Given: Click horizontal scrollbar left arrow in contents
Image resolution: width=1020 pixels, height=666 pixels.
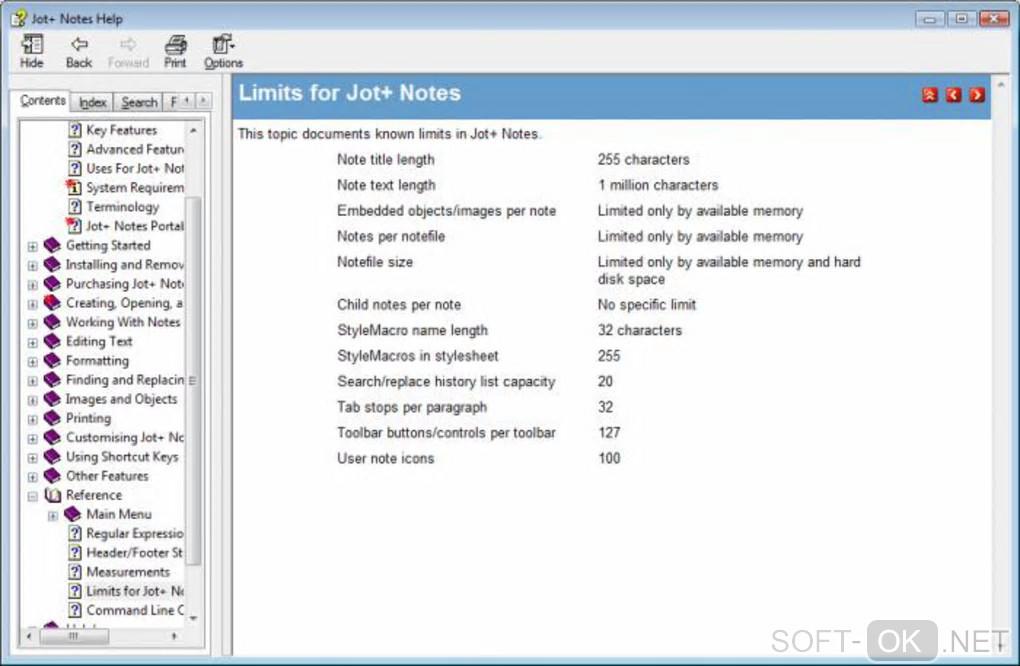Looking at the screenshot, I should [x=29, y=636].
